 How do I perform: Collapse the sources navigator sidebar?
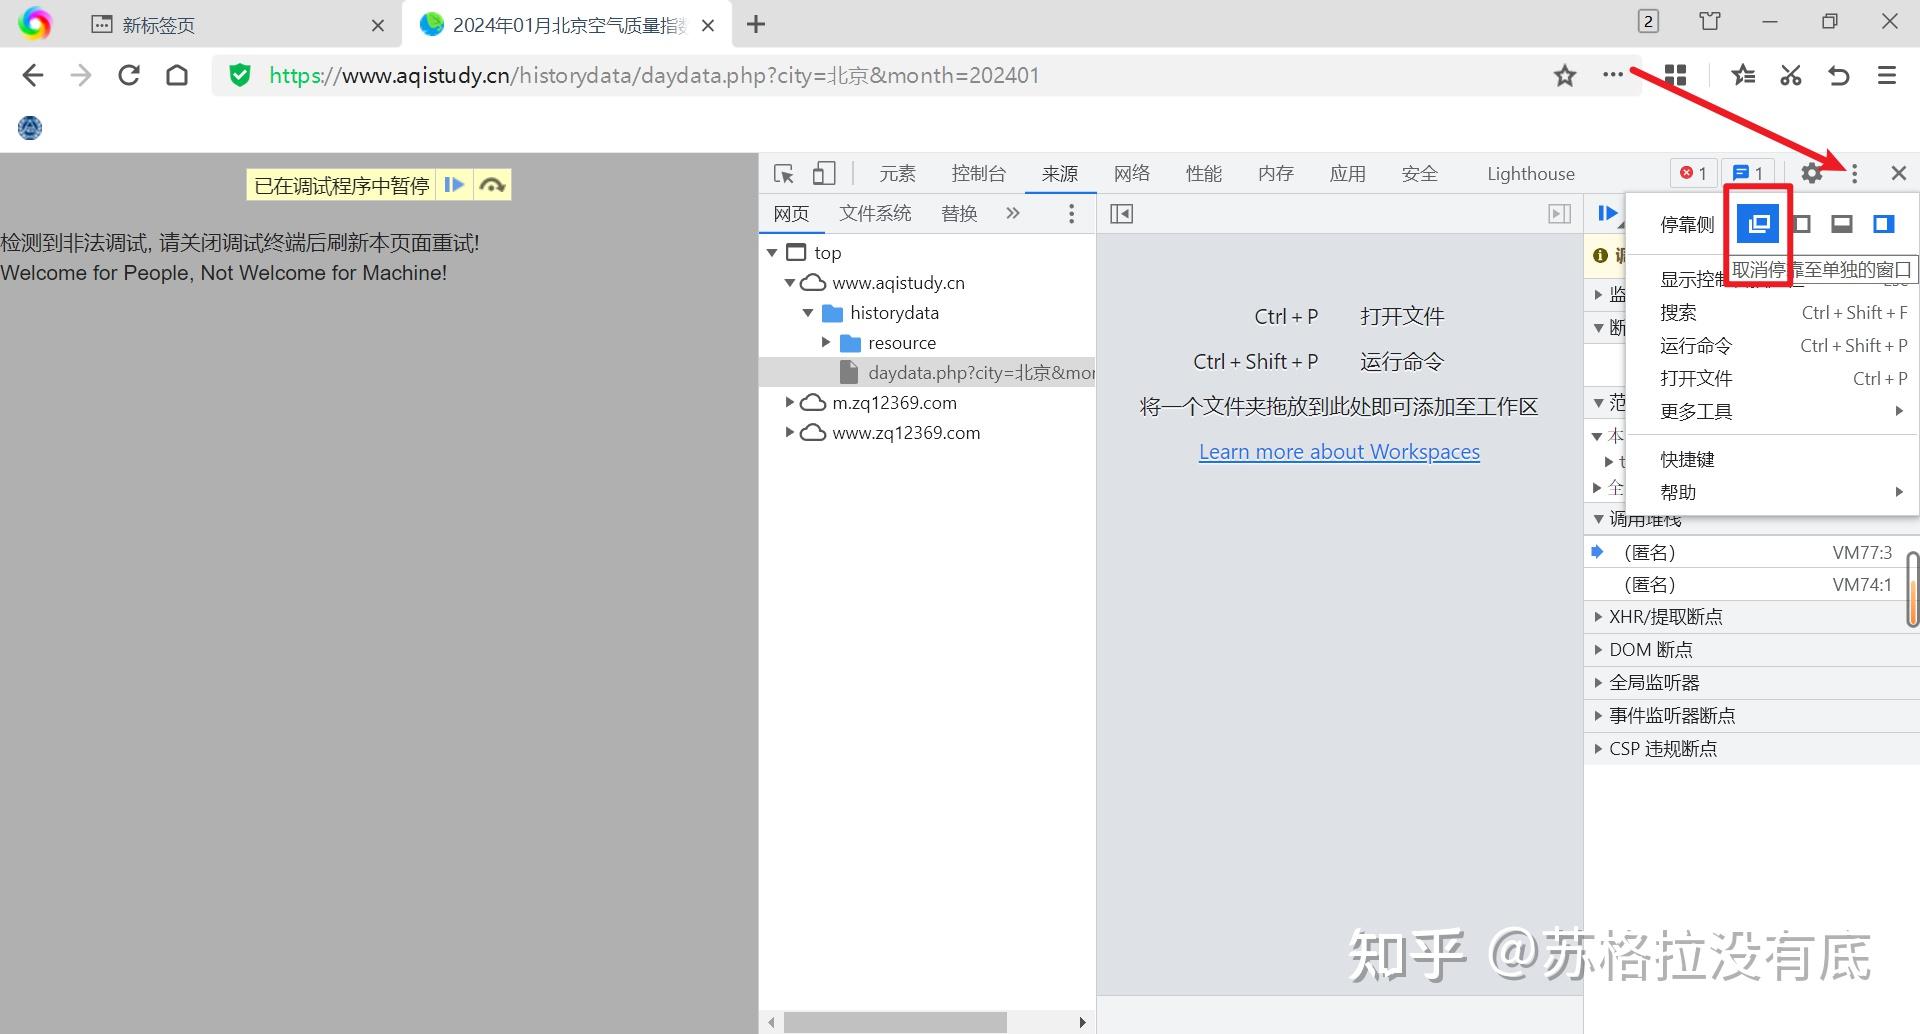click(x=1122, y=213)
